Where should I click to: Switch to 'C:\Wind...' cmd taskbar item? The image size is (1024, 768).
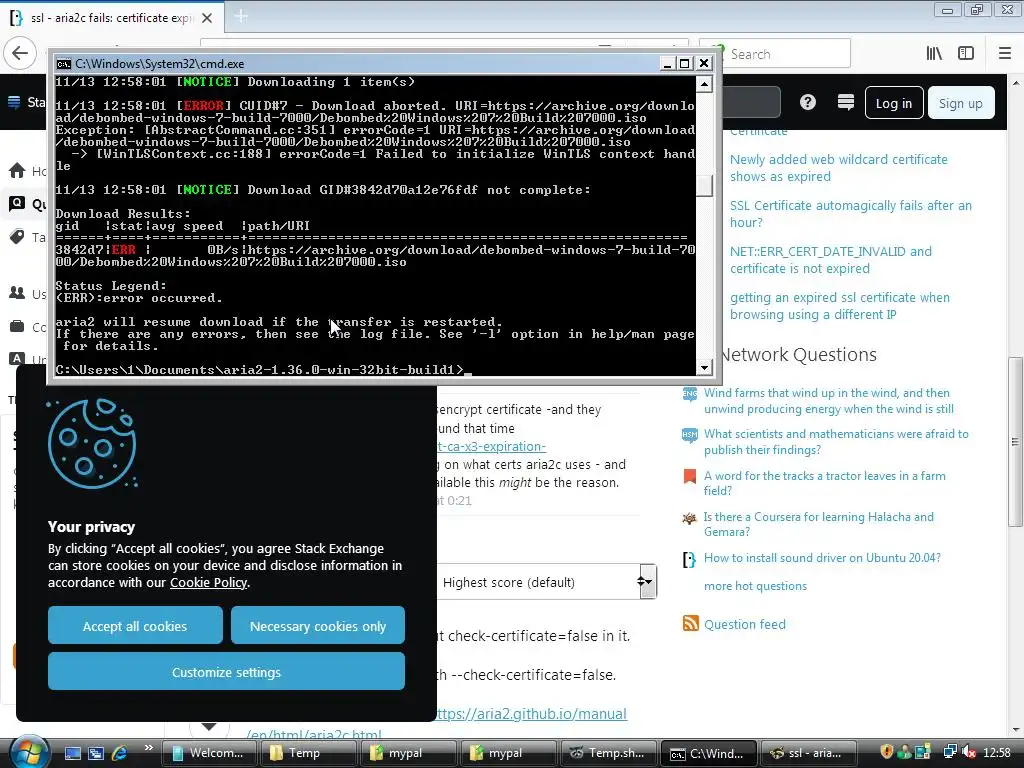pyautogui.click(x=708, y=753)
